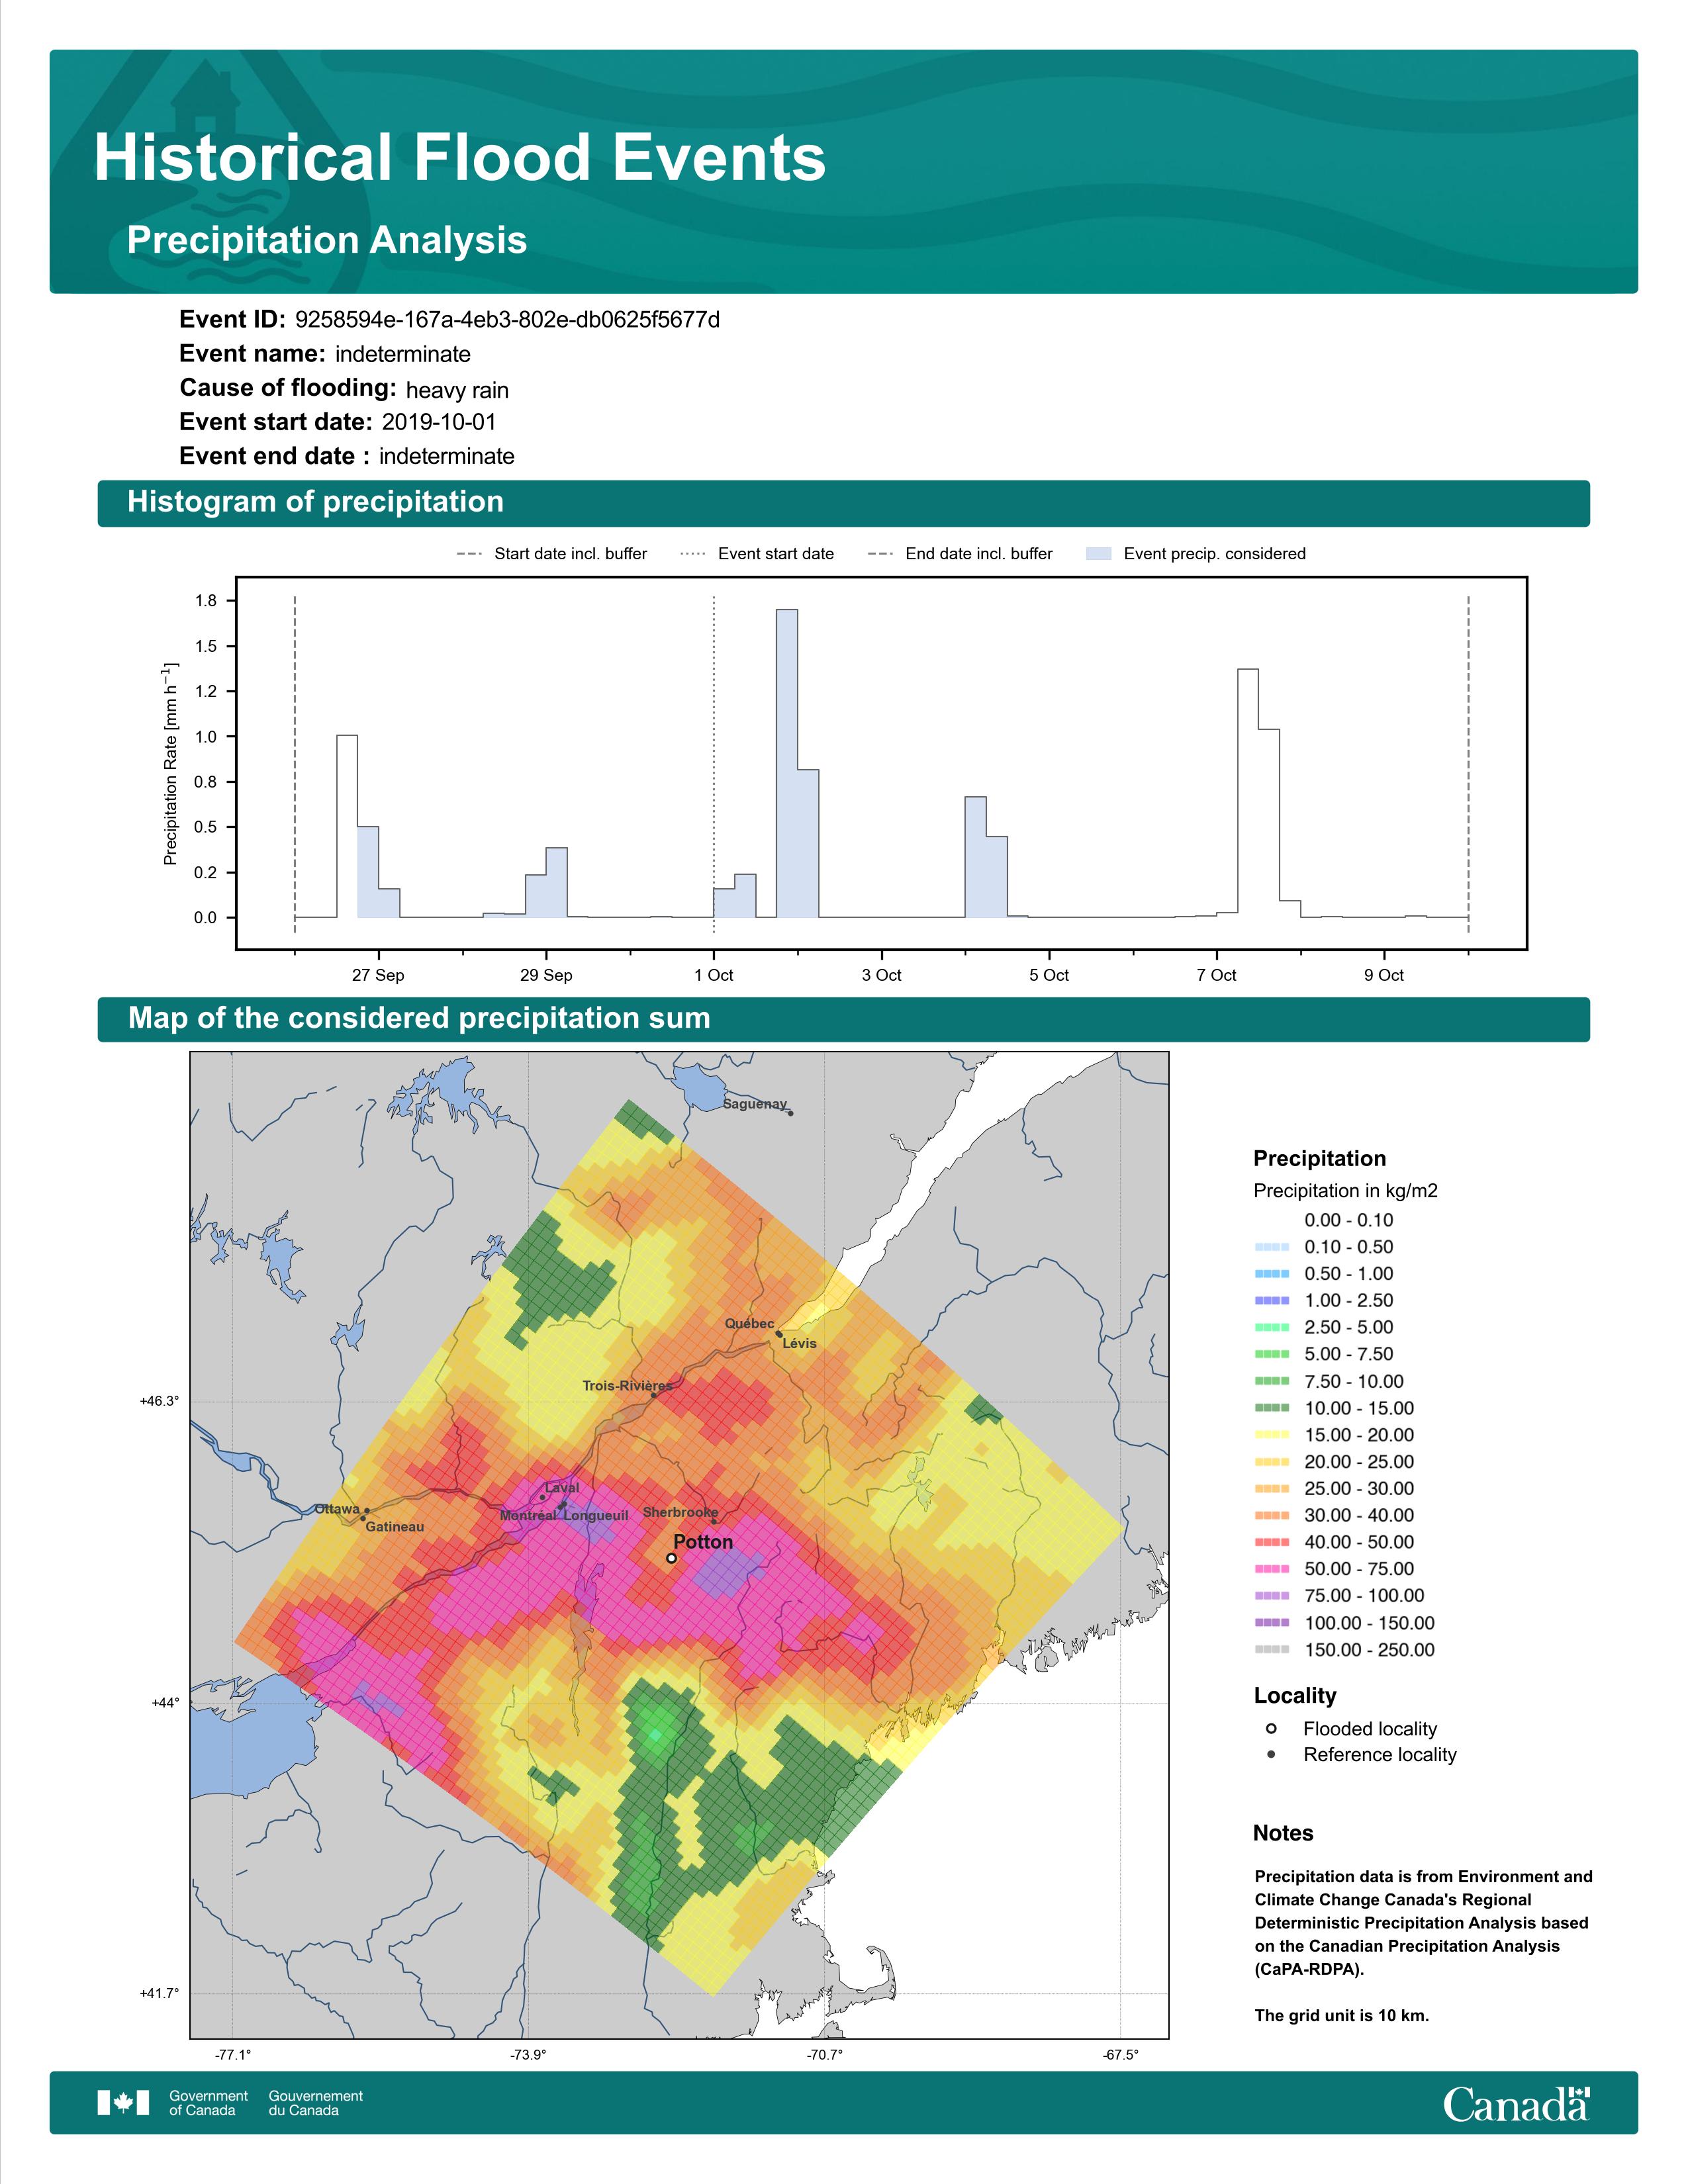
Task: Click the Precipitation Rate axis title
Action: coord(170,763)
